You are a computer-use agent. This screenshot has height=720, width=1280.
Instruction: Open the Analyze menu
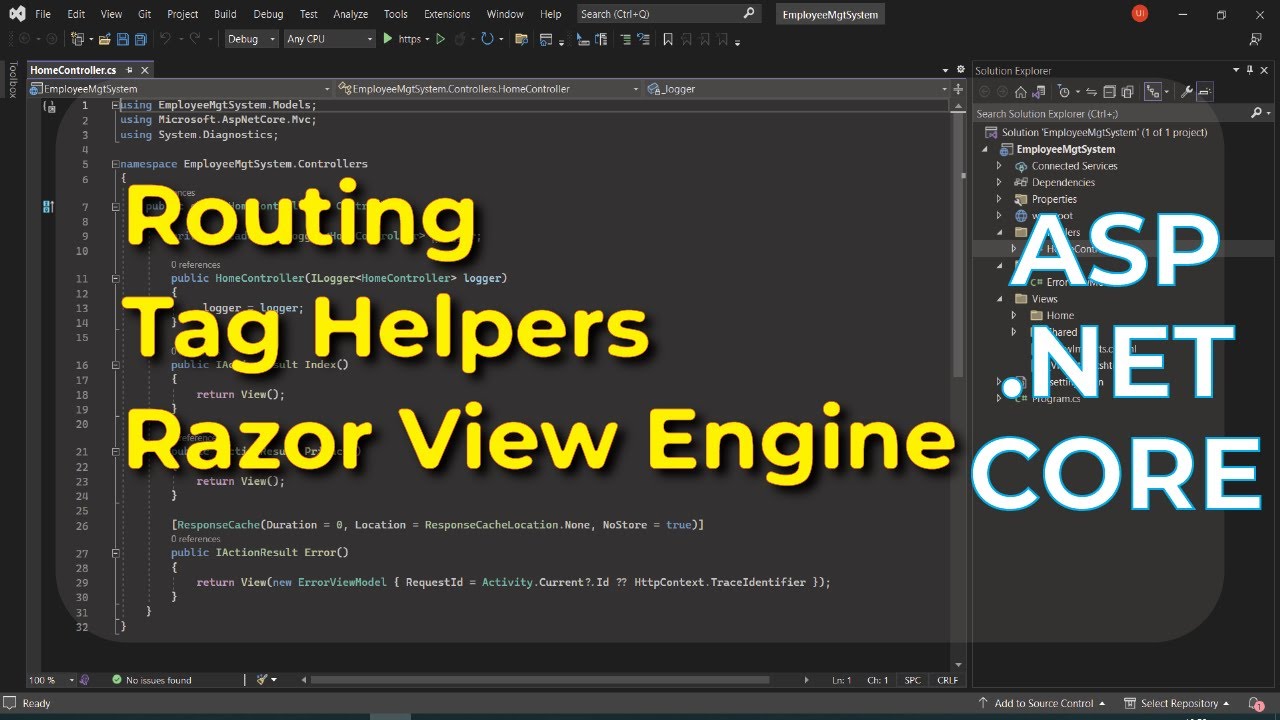[350, 14]
